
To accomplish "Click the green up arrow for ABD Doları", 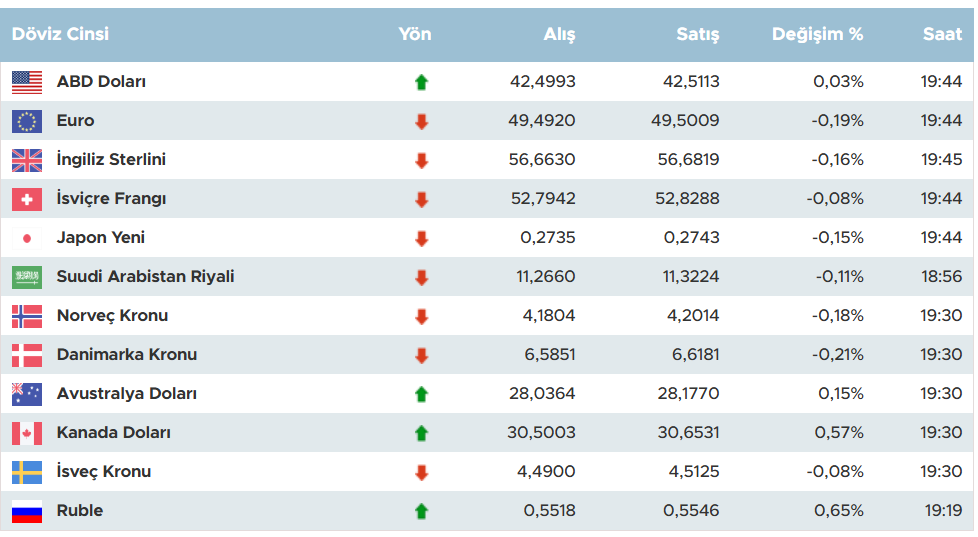I will pyautogui.click(x=421, y=82).
